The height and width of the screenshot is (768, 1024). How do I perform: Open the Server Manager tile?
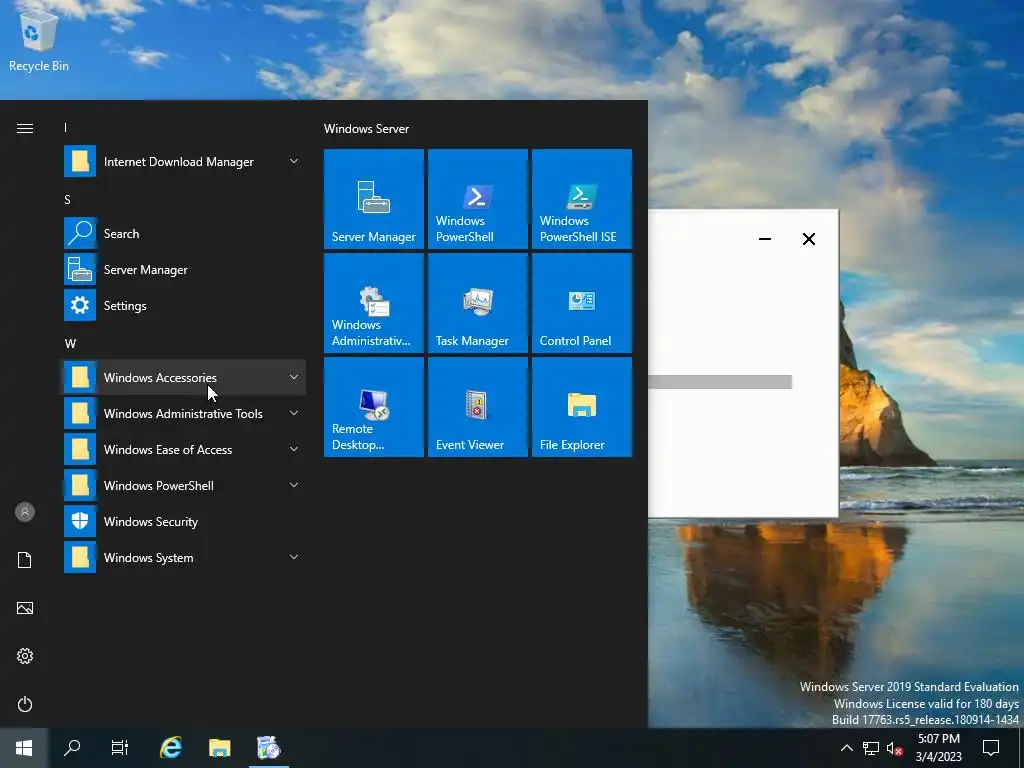point(374,199)
